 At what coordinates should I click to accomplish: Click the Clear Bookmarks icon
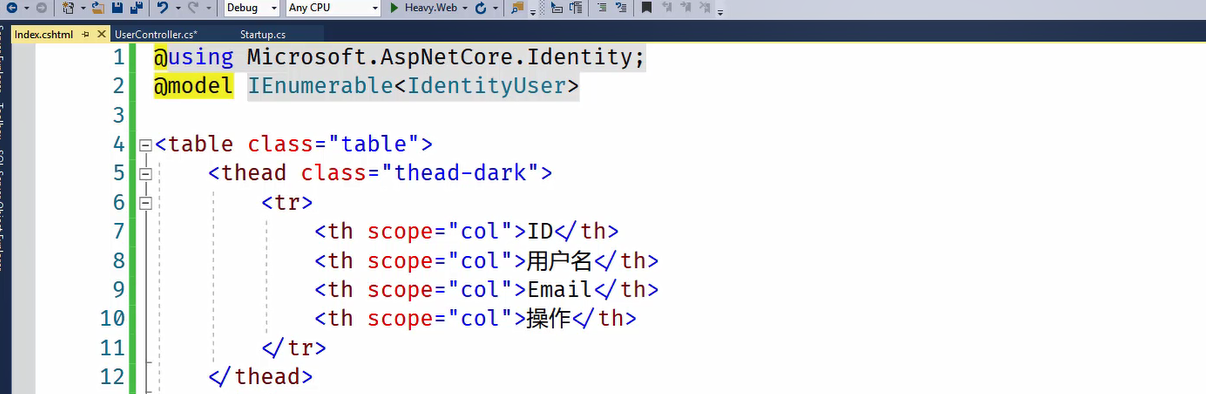(704, 8)
